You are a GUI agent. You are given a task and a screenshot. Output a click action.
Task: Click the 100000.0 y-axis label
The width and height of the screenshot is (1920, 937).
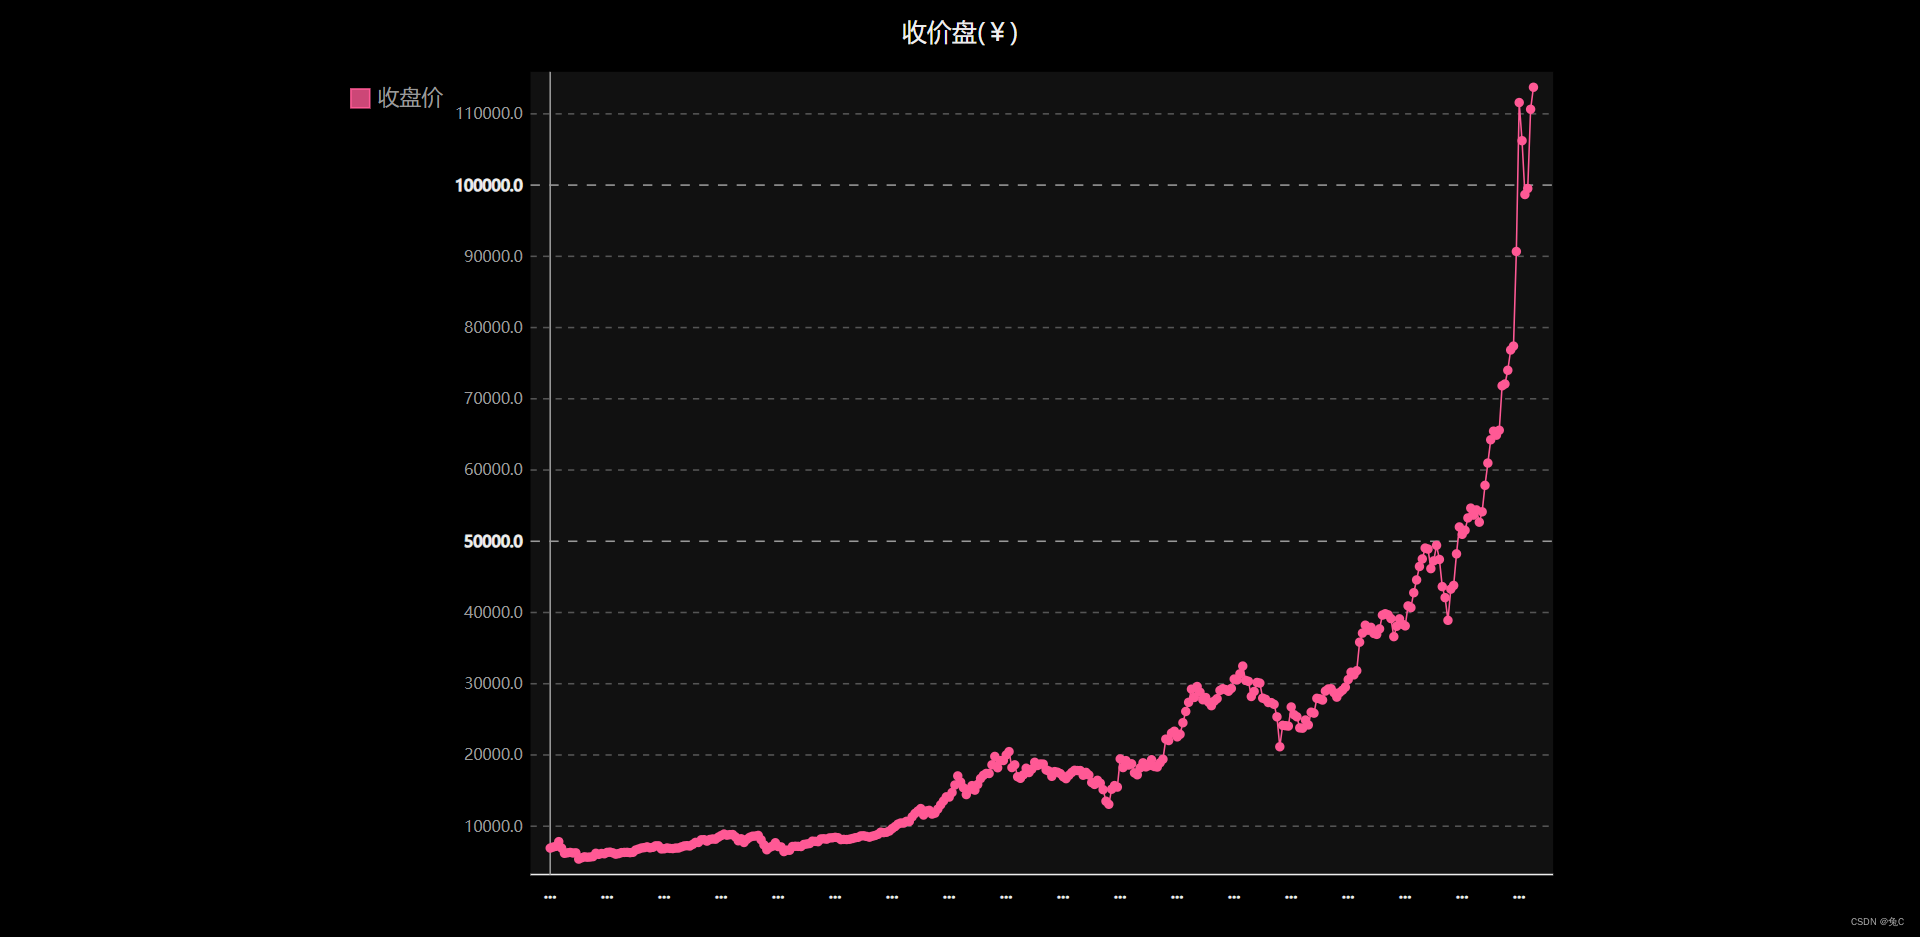click(x=489, y=185)
